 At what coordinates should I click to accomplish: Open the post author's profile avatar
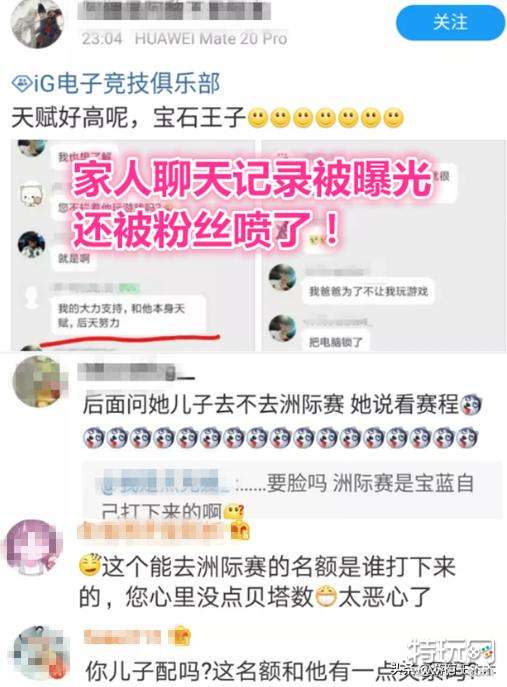click(x=37, y=23)
